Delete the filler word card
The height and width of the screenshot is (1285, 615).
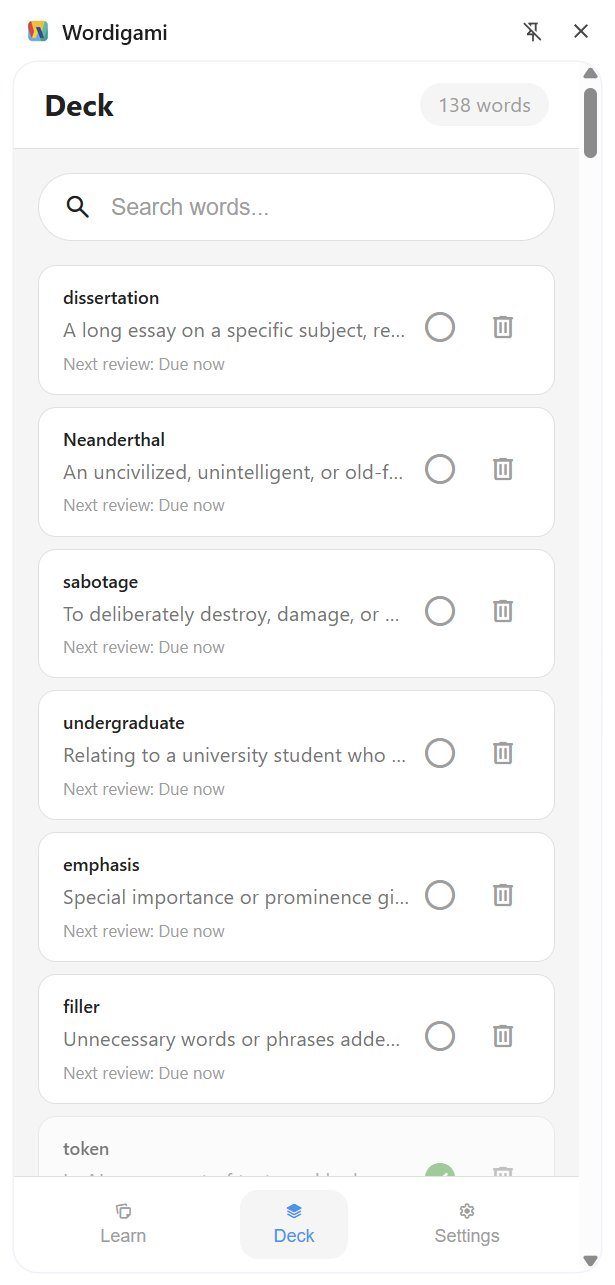(x=503, y=1037)
